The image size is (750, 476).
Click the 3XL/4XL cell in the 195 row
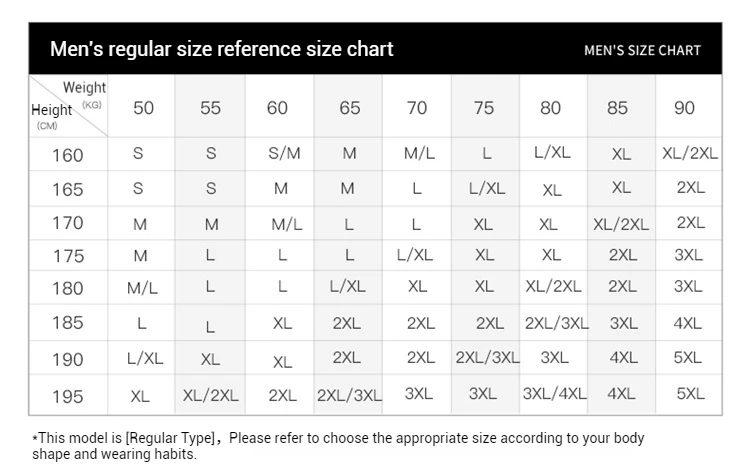point(554,393)
